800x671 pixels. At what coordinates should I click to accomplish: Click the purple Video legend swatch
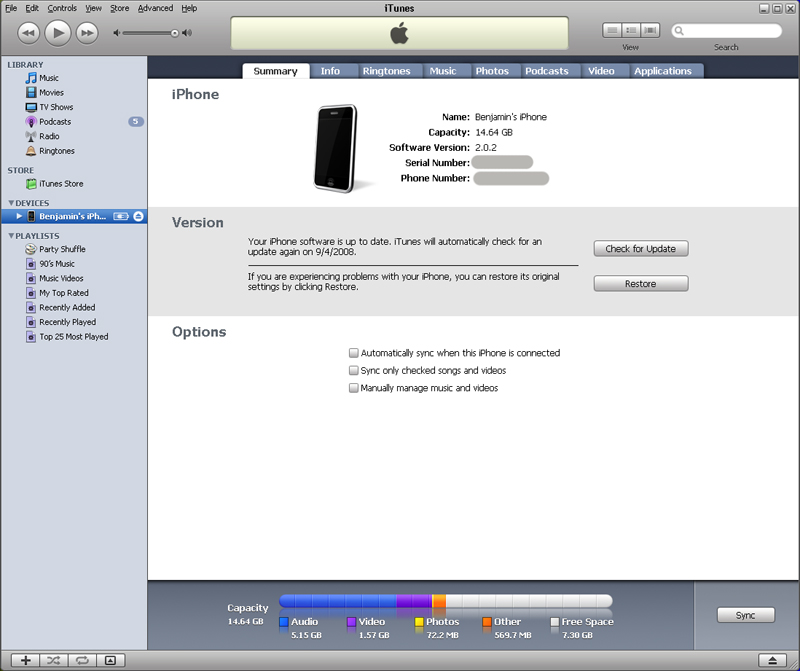(x=352, y=622)
